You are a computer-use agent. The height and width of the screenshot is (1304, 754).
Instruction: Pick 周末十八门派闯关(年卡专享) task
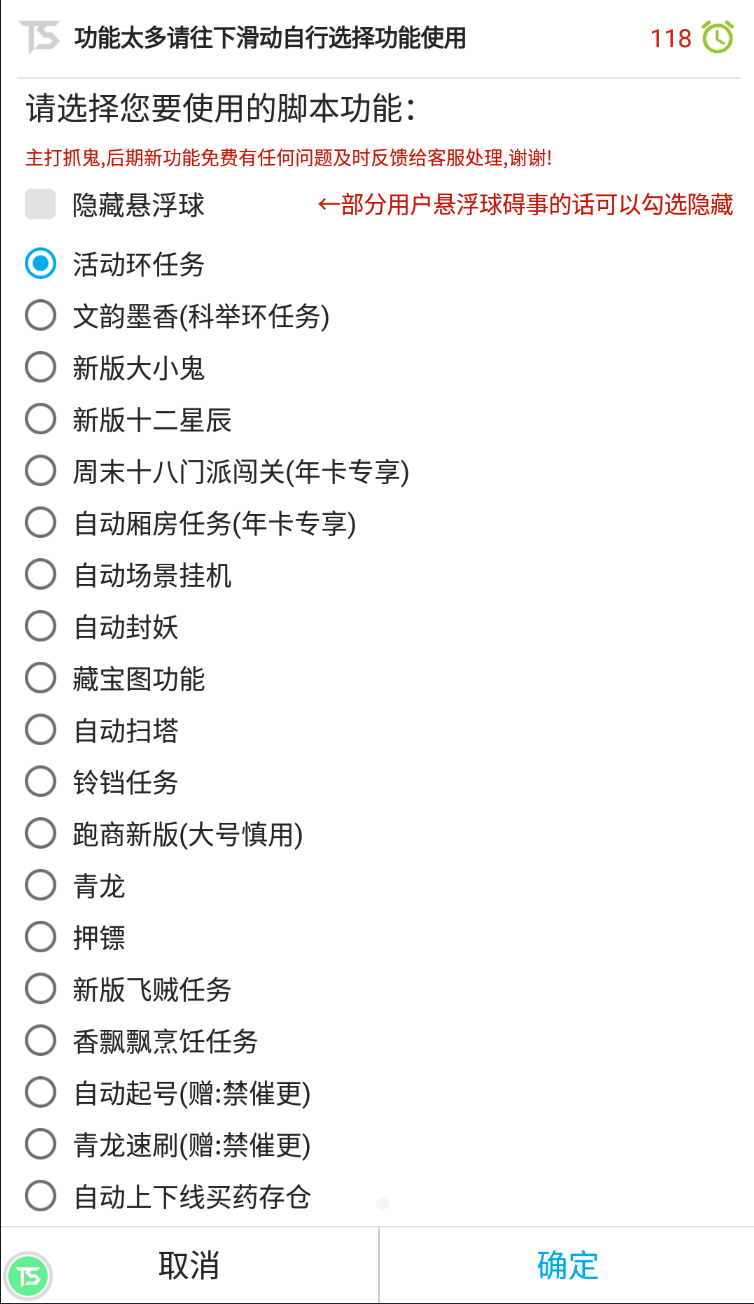click(40, 470)
